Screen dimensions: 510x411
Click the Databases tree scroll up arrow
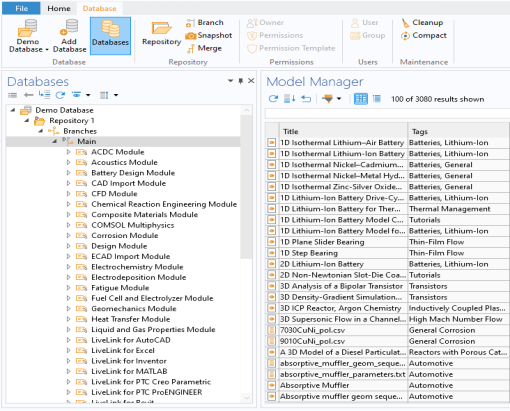tap(246, 110)
